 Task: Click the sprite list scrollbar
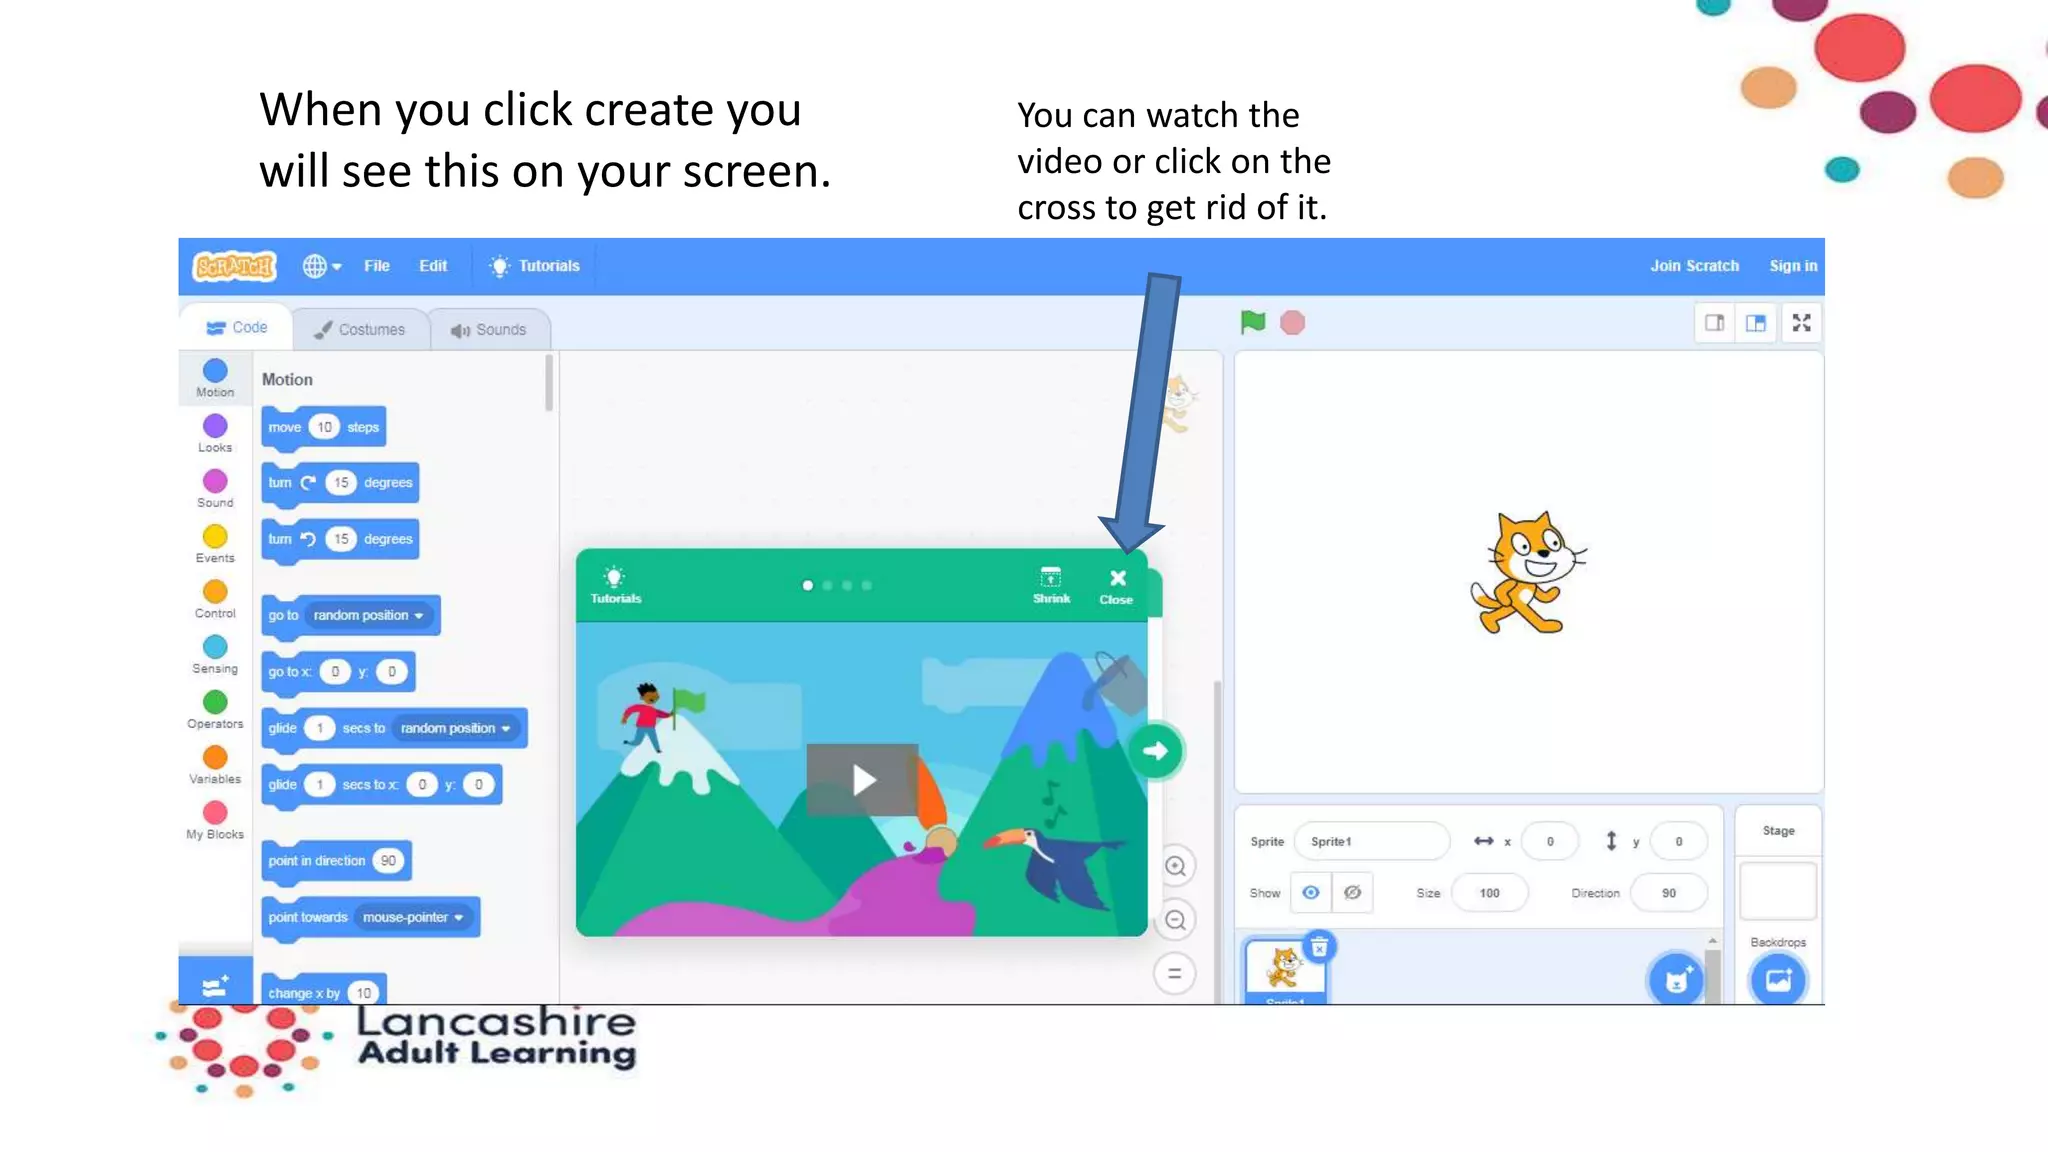tap(1712, 975)
